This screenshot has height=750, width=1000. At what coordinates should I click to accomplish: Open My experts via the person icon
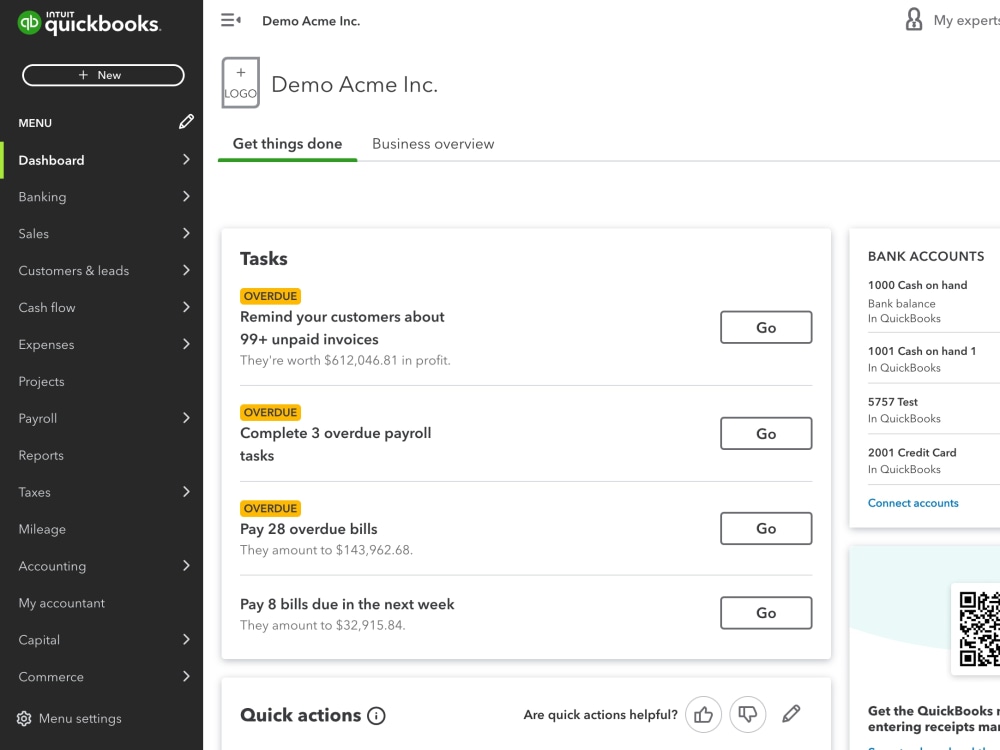[x=913, y=20]
